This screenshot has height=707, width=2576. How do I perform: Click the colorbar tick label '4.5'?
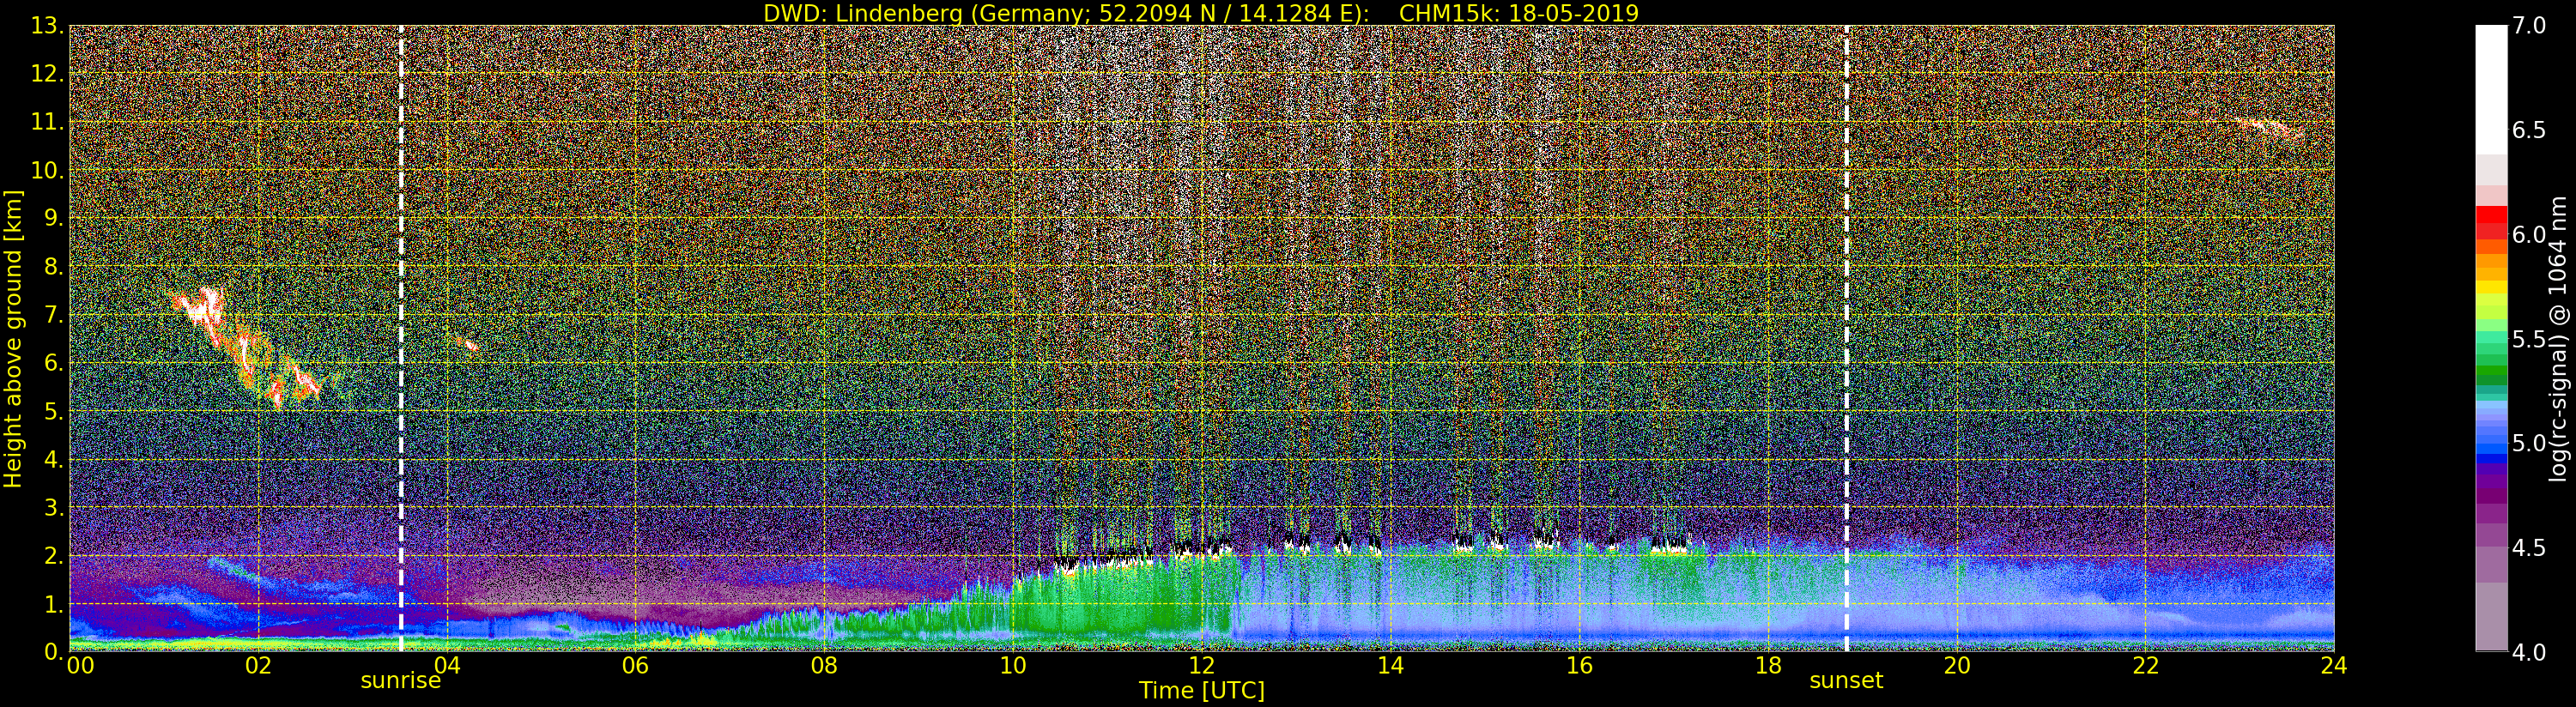pos(2529,547)
